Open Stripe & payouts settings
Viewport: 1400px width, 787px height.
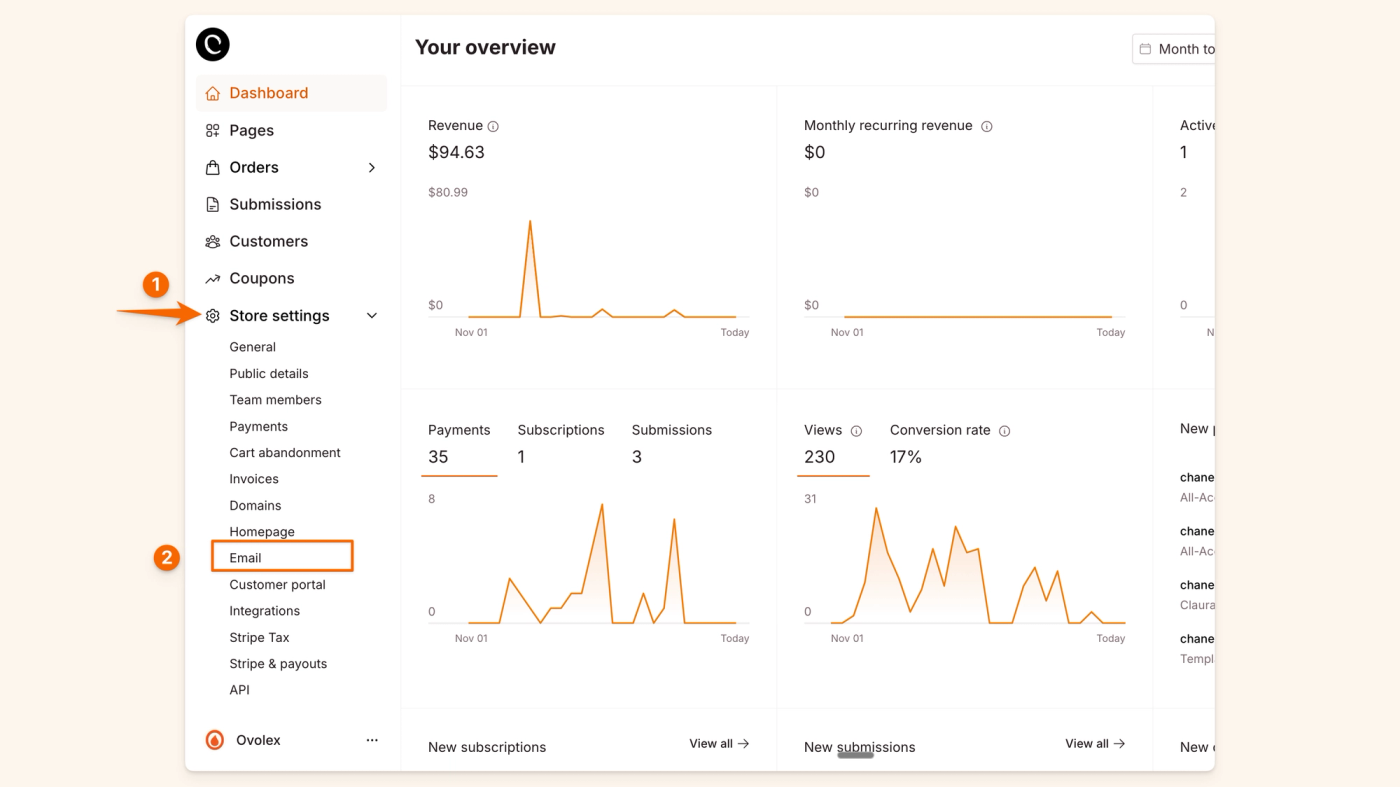pyautogui.click(x=278, y=664)
